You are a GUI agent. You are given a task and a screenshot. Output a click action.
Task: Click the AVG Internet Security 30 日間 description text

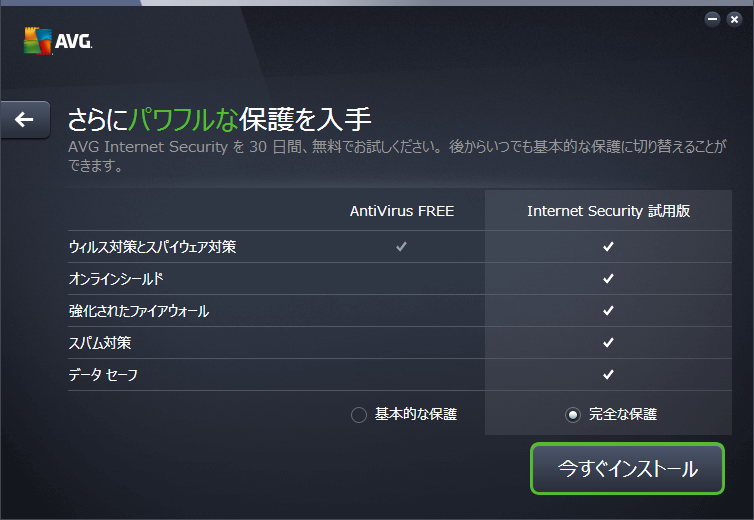[x=397, y=155]
